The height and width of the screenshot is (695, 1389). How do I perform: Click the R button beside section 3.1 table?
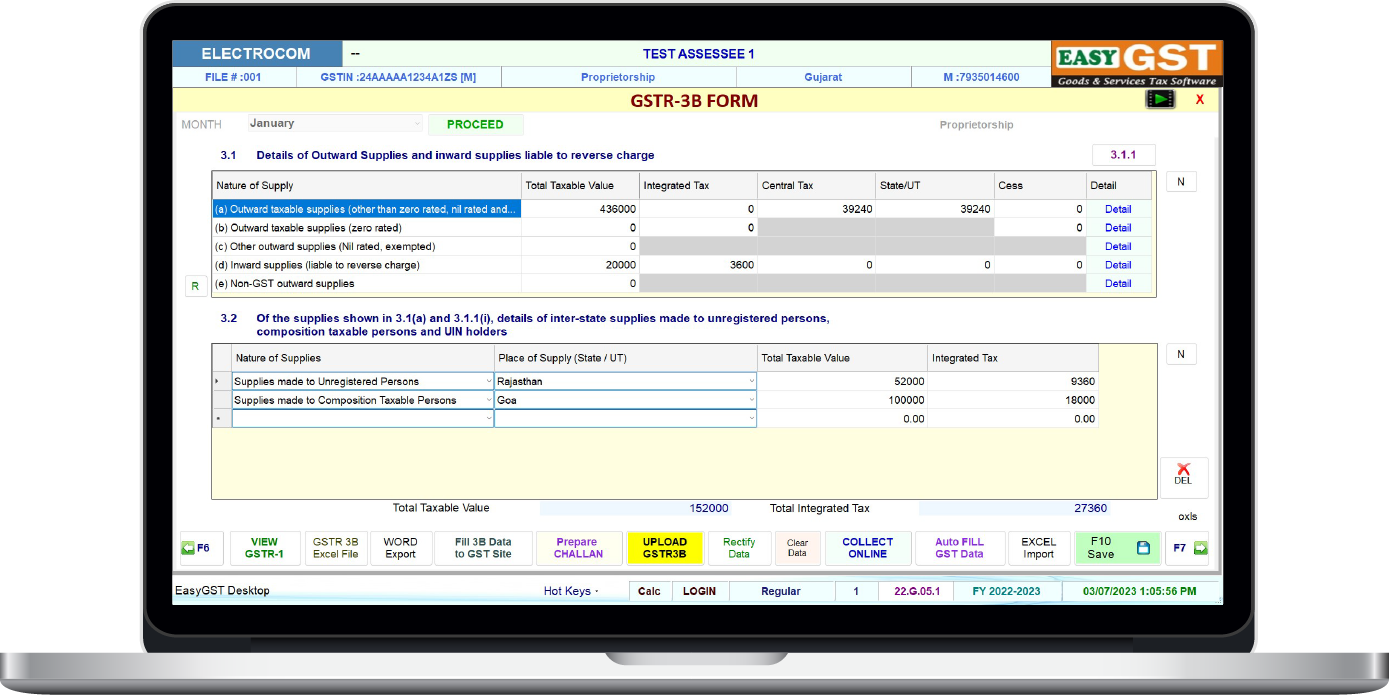[x=194, y=286]
